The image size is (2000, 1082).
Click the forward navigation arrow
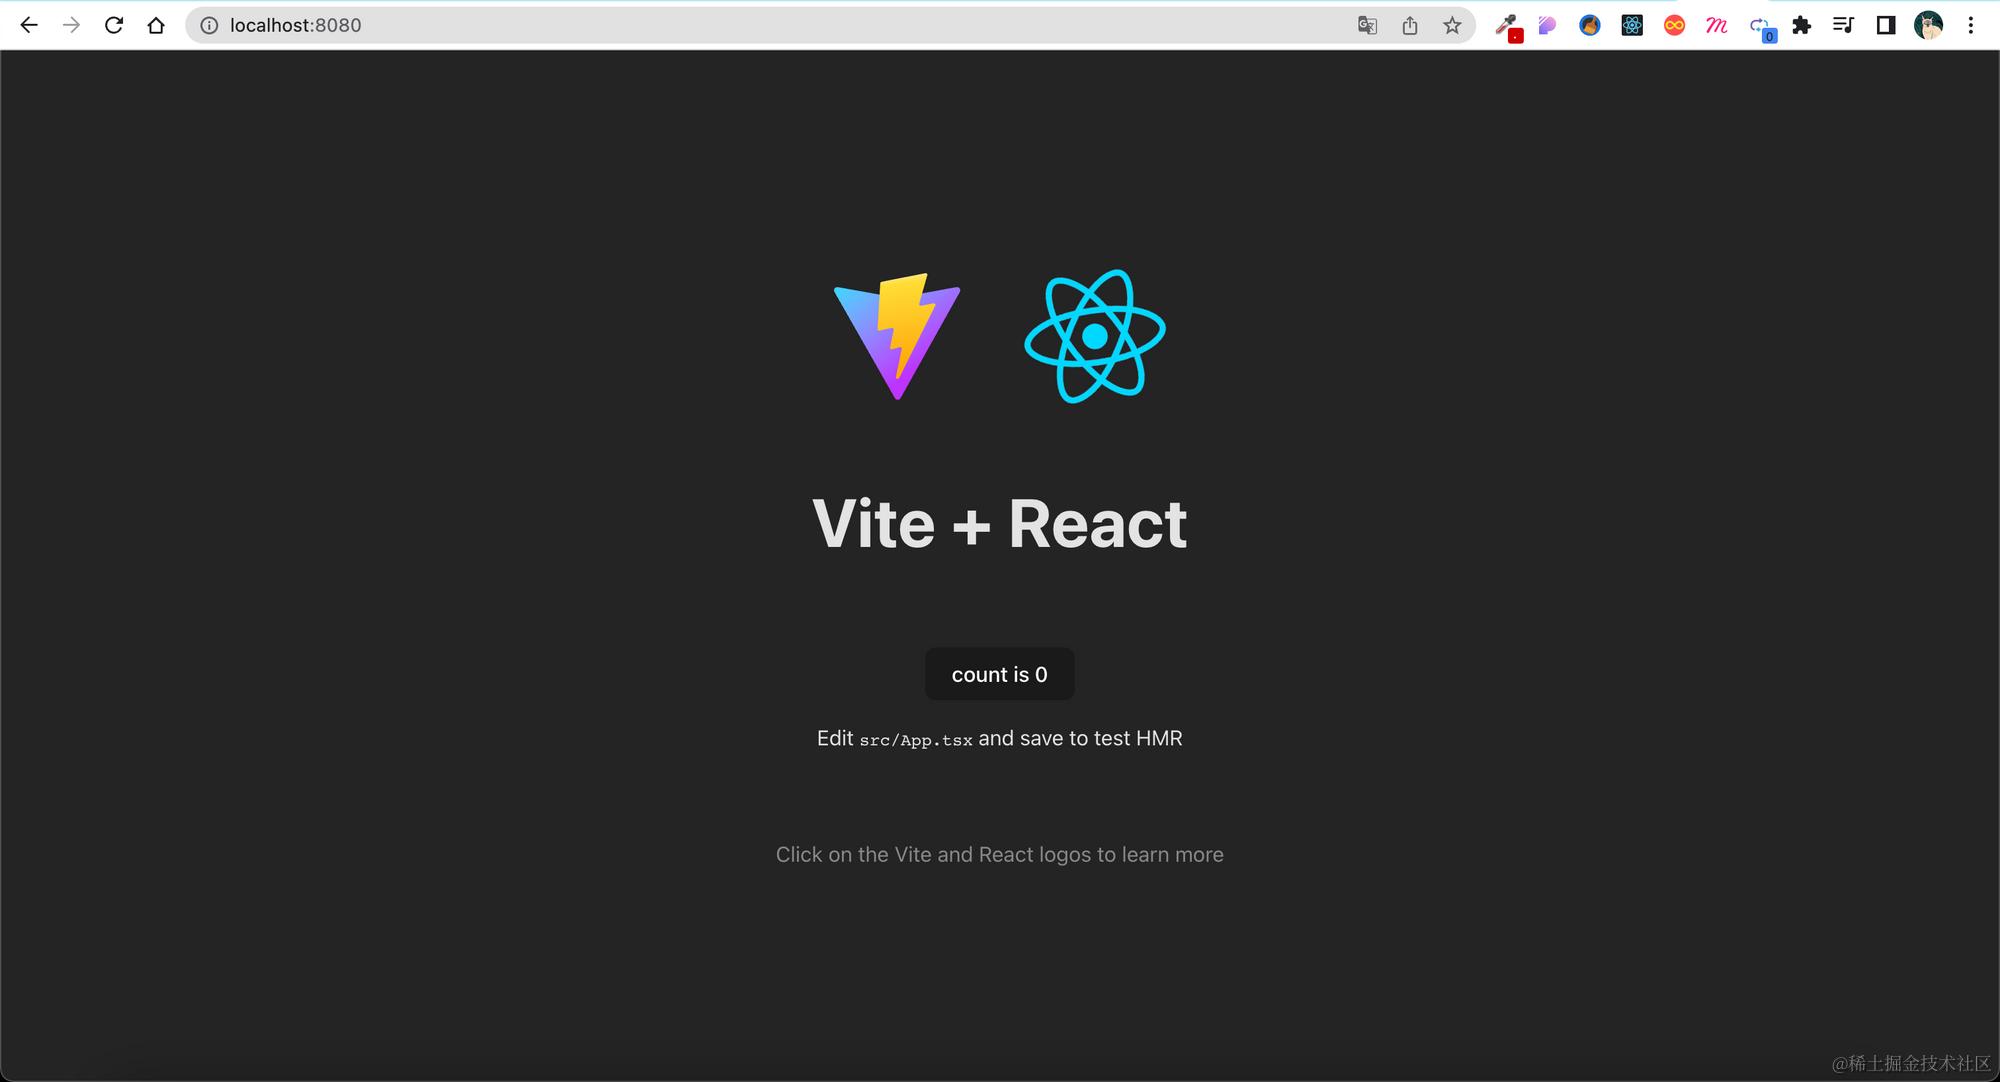(71, 25)
